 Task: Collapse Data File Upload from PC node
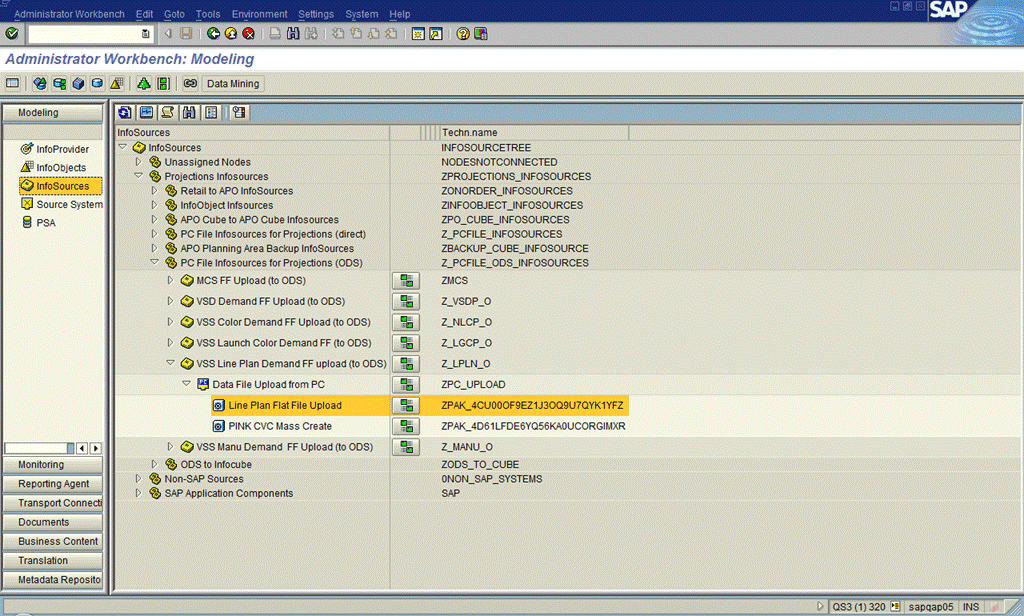click(x=186, y=383)
